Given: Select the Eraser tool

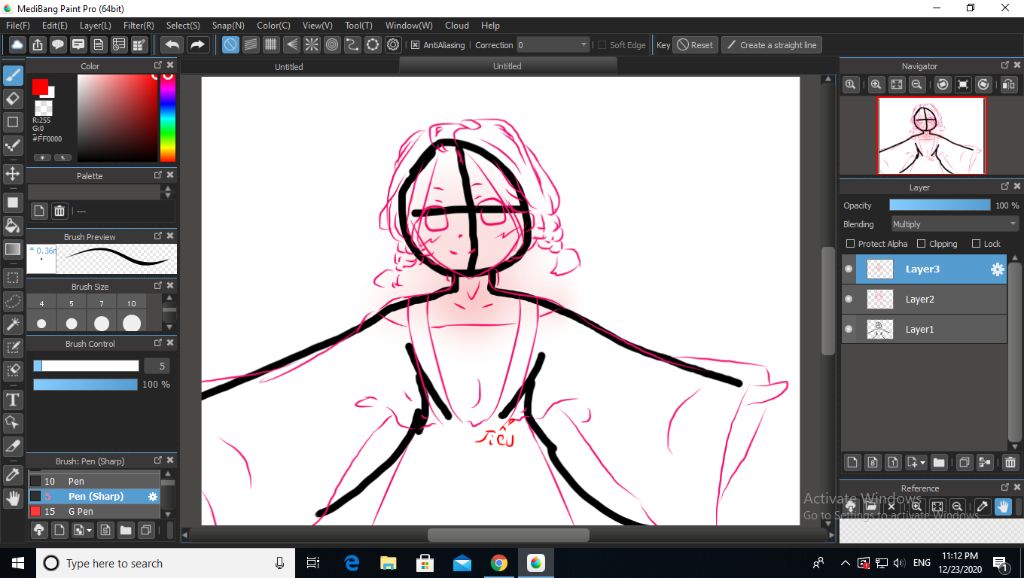Looking at the screenshot, I should [12, 99].
